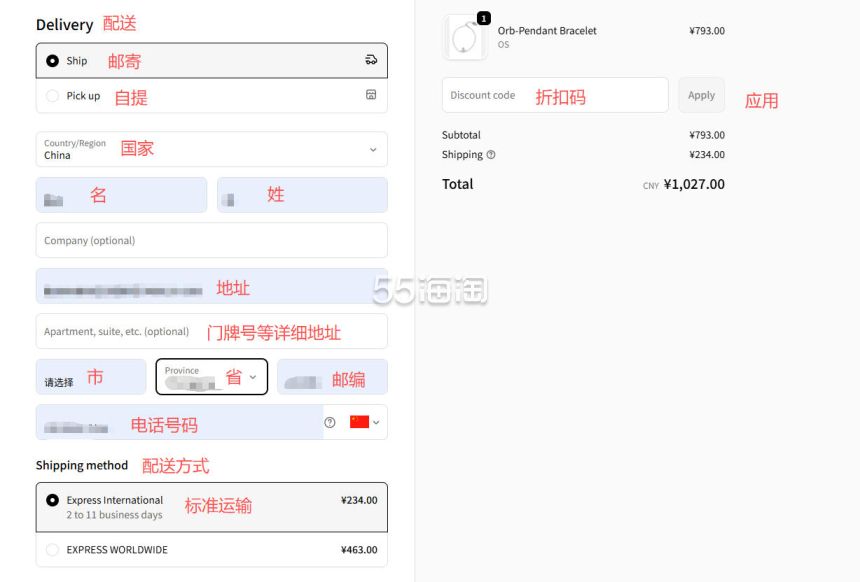Open the phone country code chevron
This screenshot has width=860, height=582.
[x=376, y=422]
